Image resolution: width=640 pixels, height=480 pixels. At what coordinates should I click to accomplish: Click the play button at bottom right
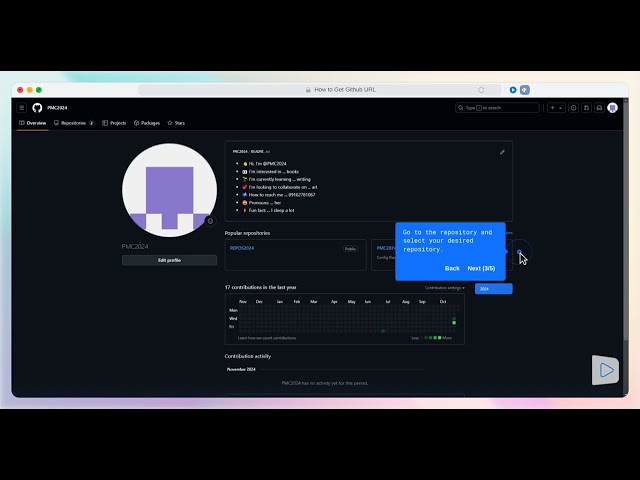click(606, 370)
